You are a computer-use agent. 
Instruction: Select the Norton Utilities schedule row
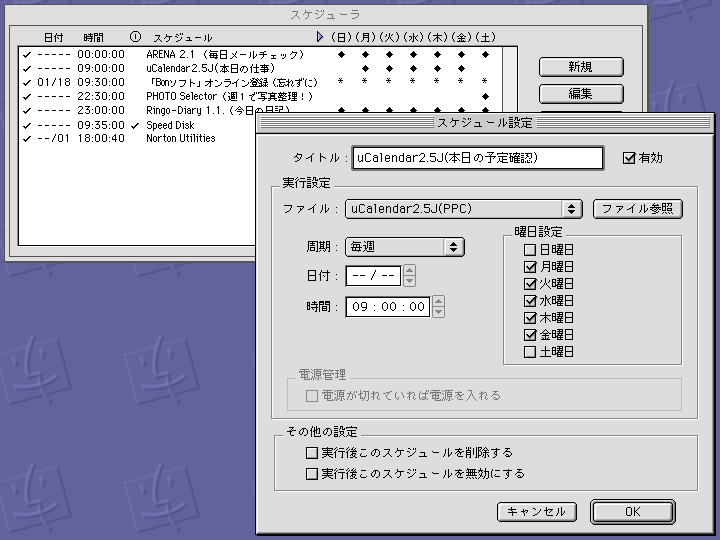(x=138, y=138)
